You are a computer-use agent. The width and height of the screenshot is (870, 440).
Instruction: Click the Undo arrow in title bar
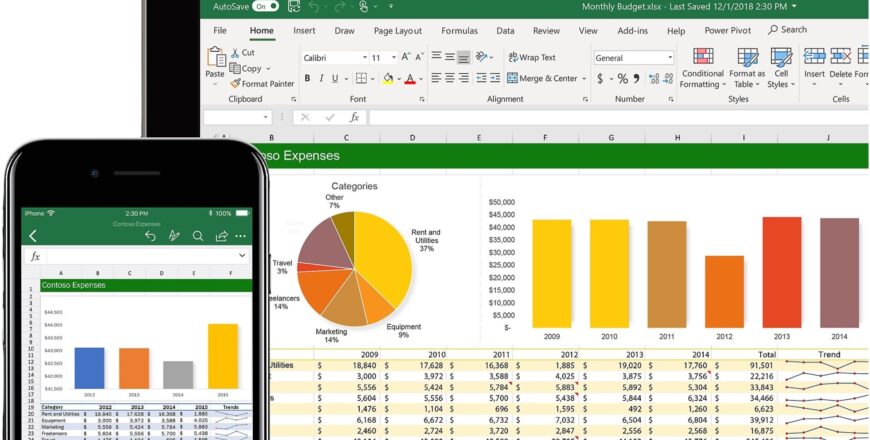pyautogui.click(x=314, y=7)
